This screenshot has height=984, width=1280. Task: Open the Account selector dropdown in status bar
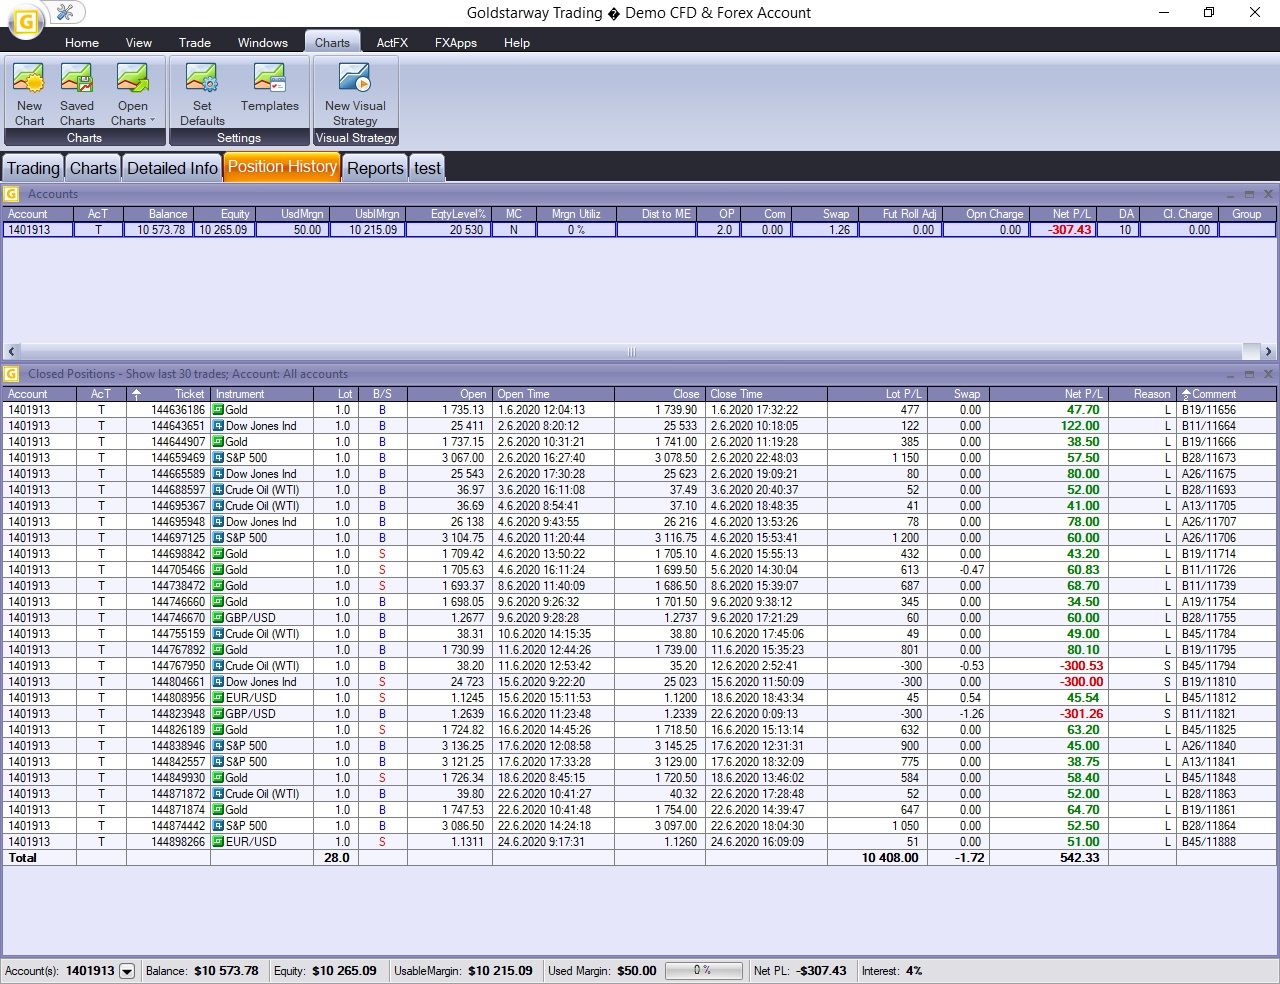click(127, 971)
